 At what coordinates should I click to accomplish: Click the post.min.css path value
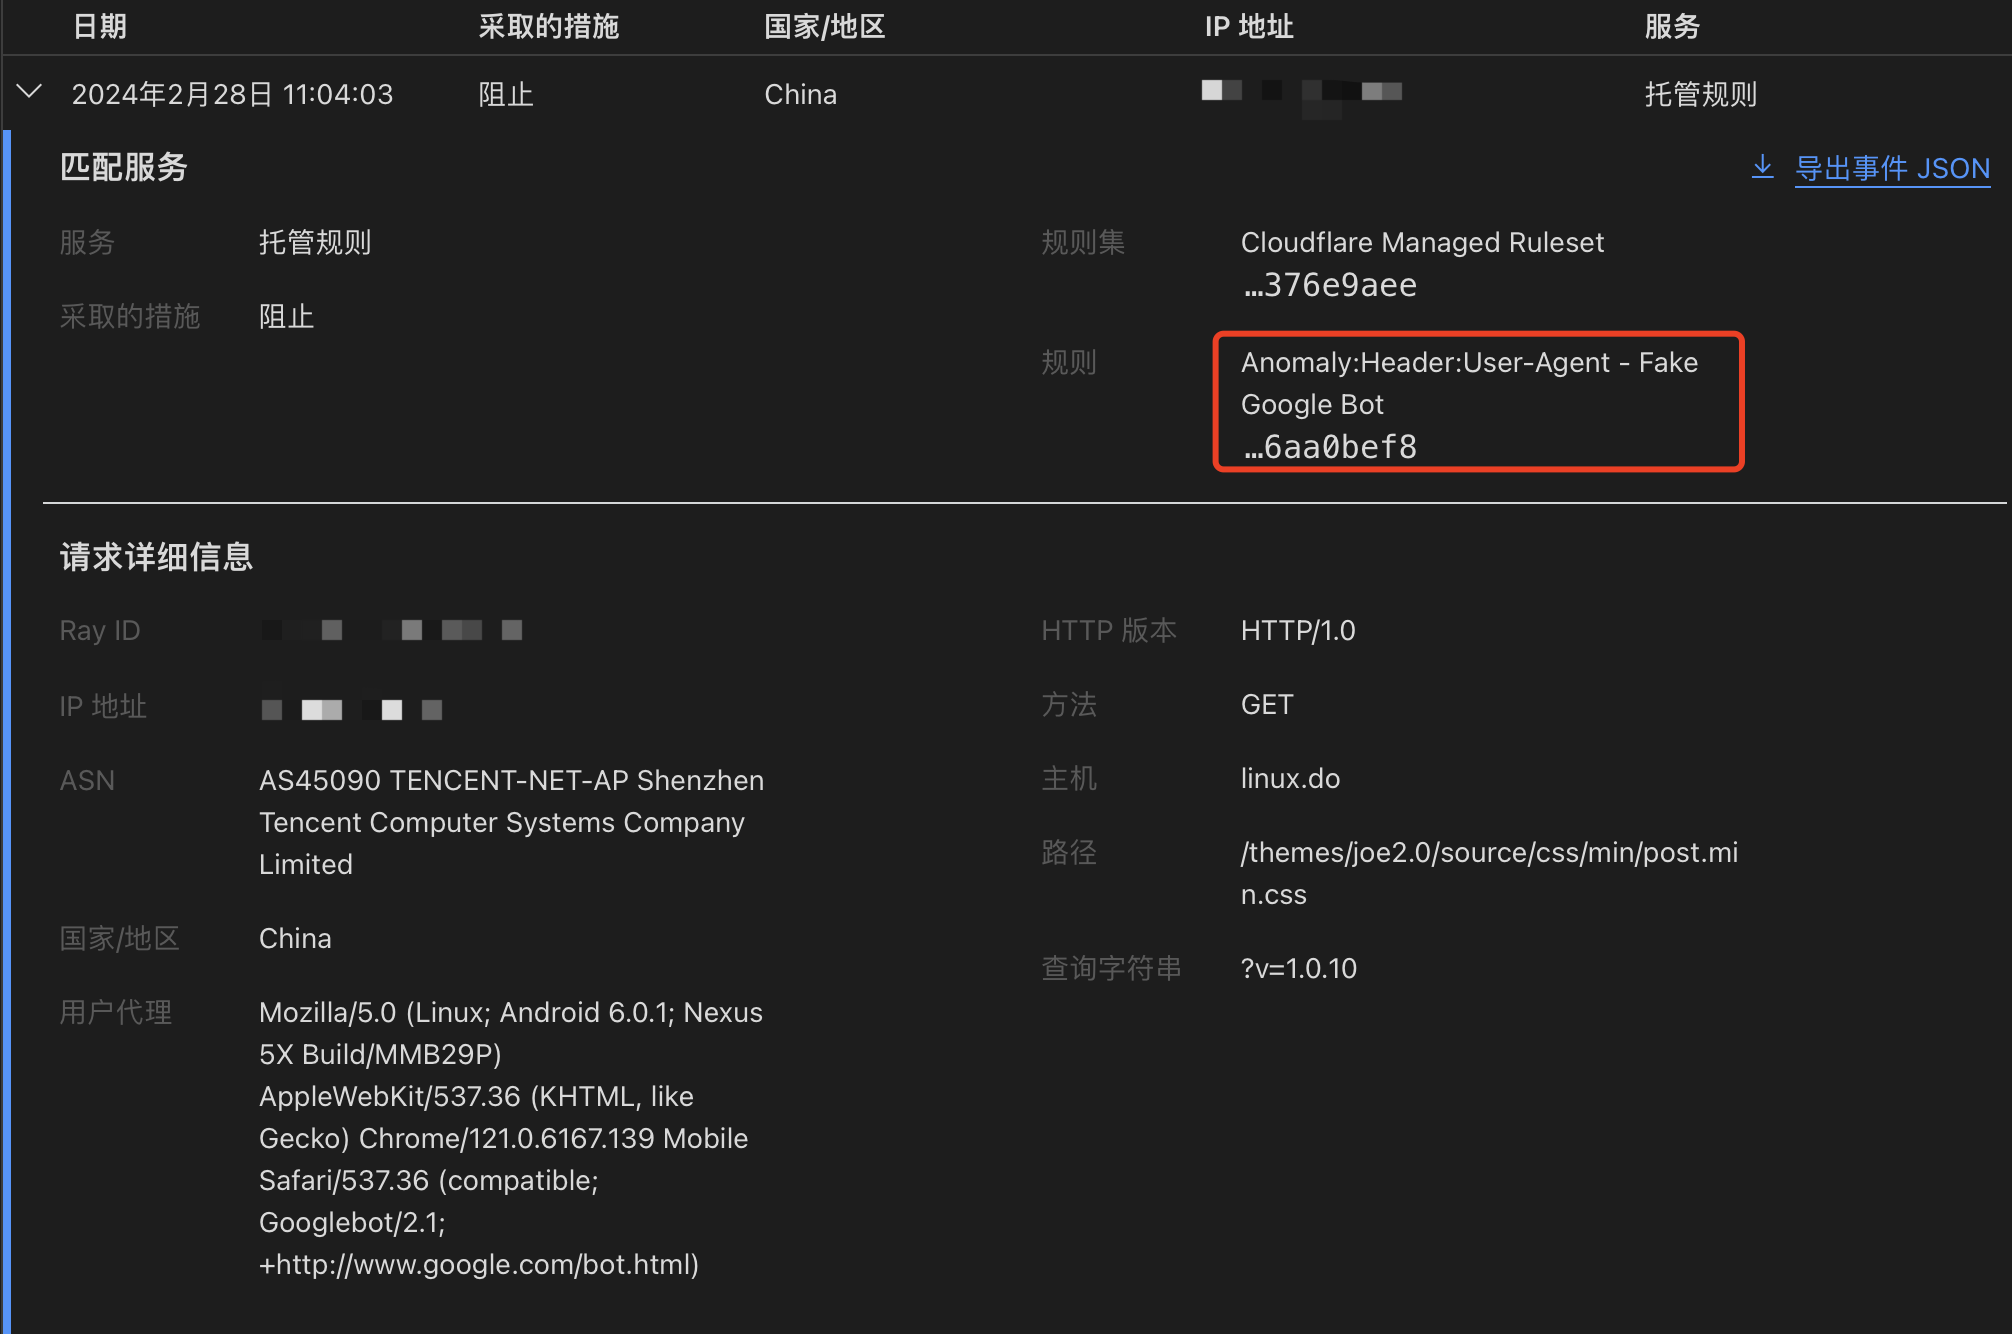(1489, 873)
